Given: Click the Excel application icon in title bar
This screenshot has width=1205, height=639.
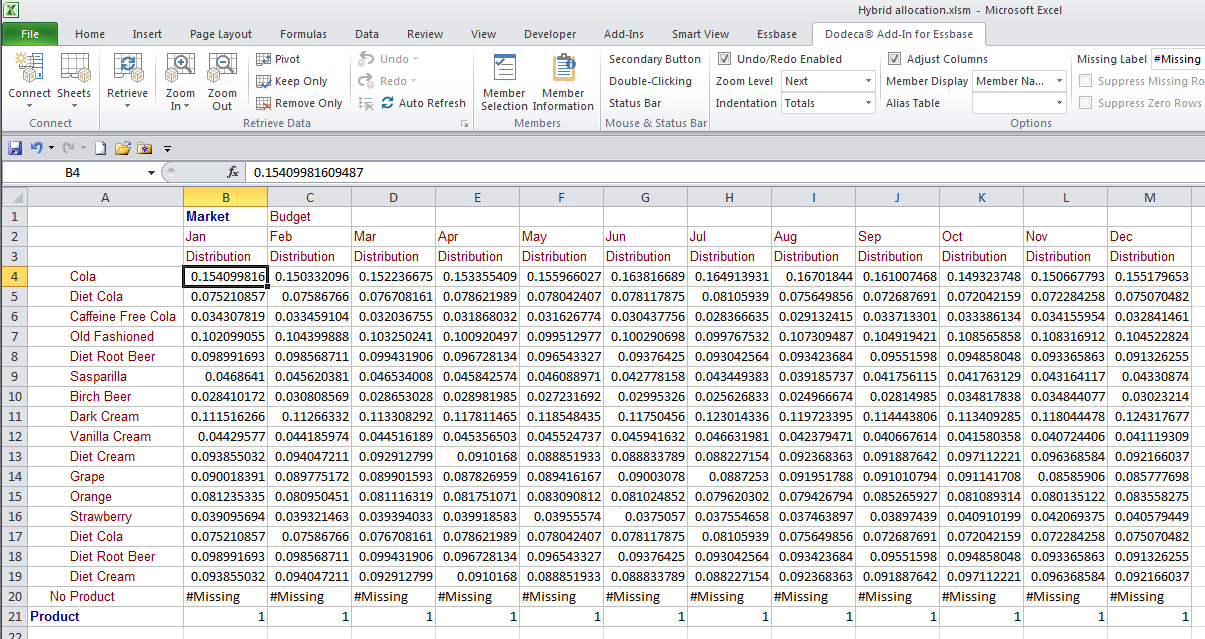Looking at the screenshot, I should click(x=10, y=10).
